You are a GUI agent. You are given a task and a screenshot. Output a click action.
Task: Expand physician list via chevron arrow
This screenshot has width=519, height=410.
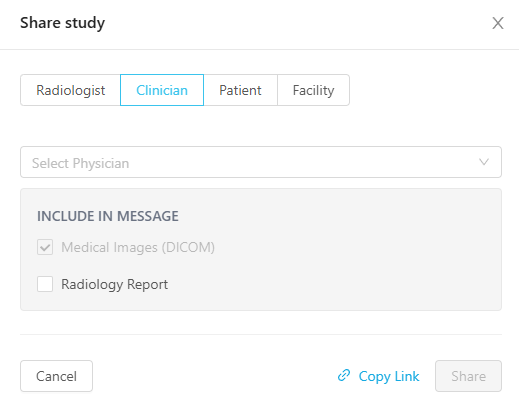484,162
